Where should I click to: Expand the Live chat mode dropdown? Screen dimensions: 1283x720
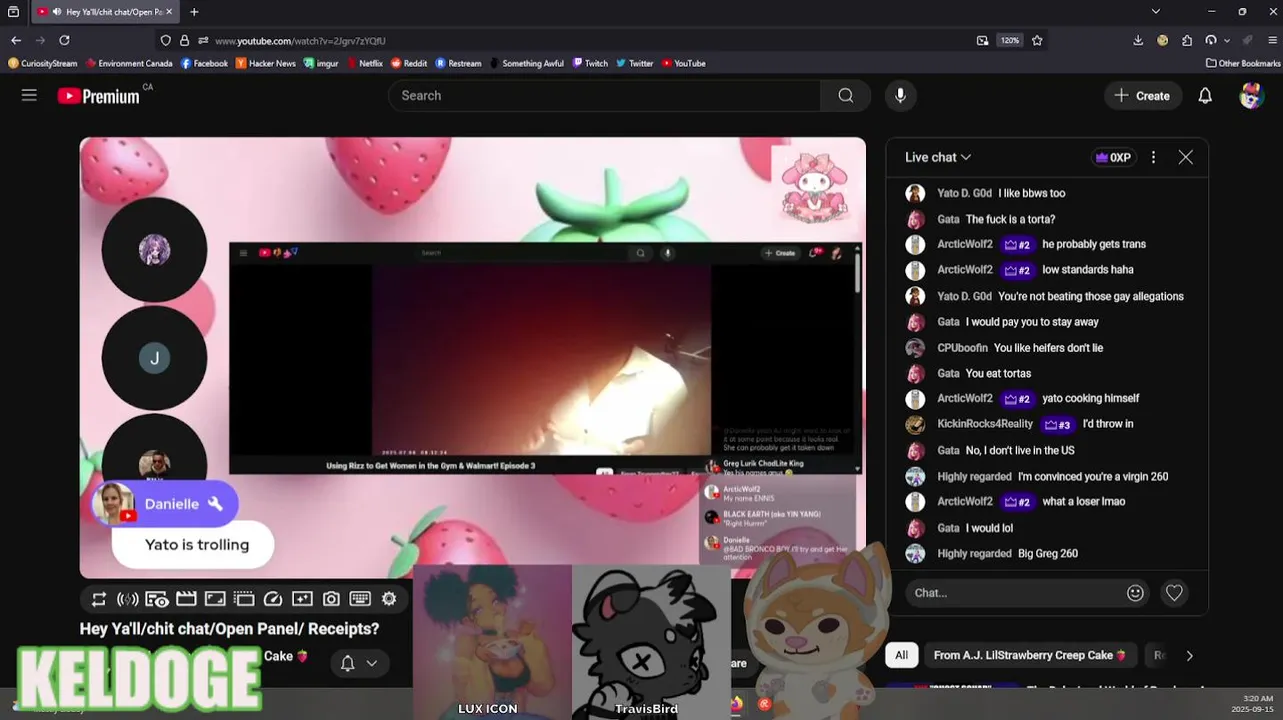coord(938,157)
